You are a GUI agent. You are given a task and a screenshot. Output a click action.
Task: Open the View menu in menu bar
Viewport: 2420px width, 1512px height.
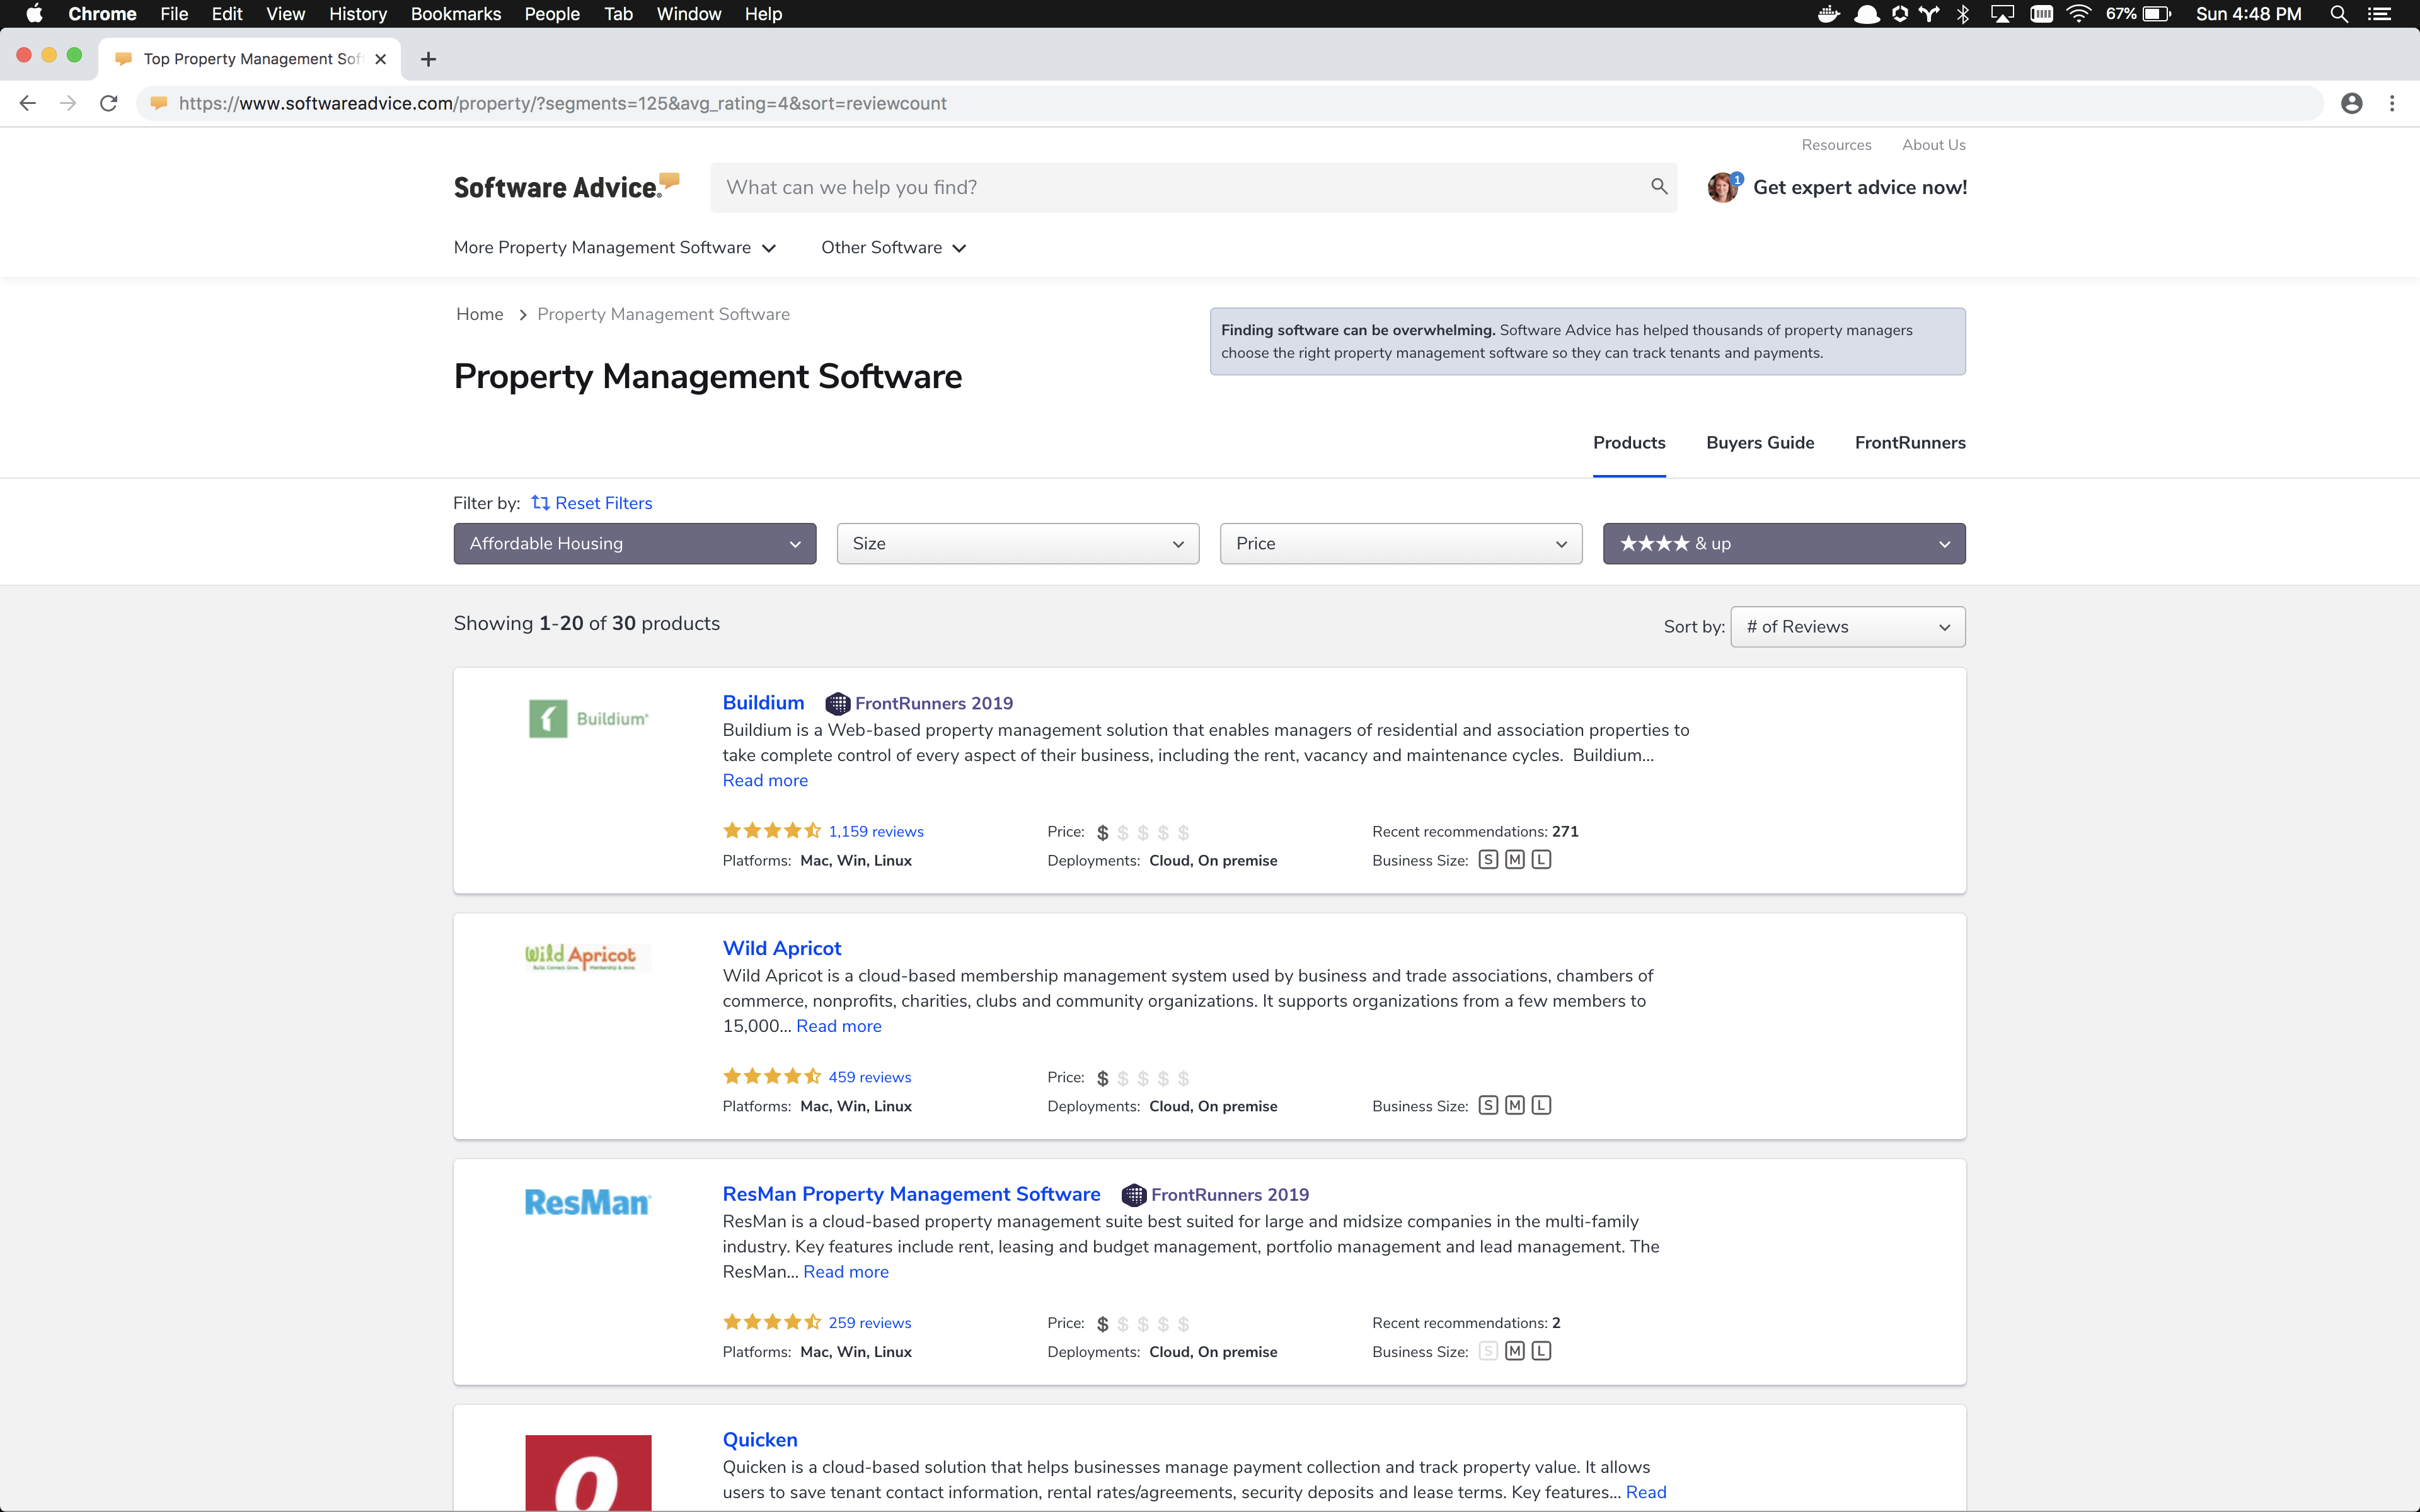pyautogui.click(x=285, y=14)
